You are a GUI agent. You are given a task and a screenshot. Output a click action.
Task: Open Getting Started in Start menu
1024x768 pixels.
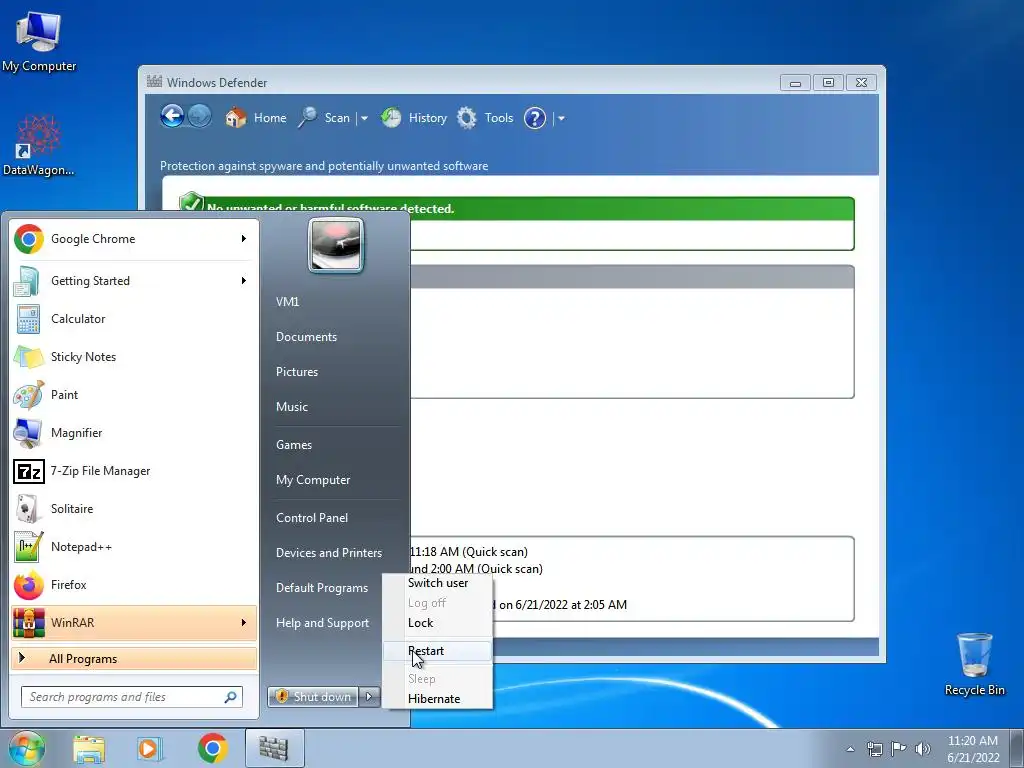tap(134, 281)
